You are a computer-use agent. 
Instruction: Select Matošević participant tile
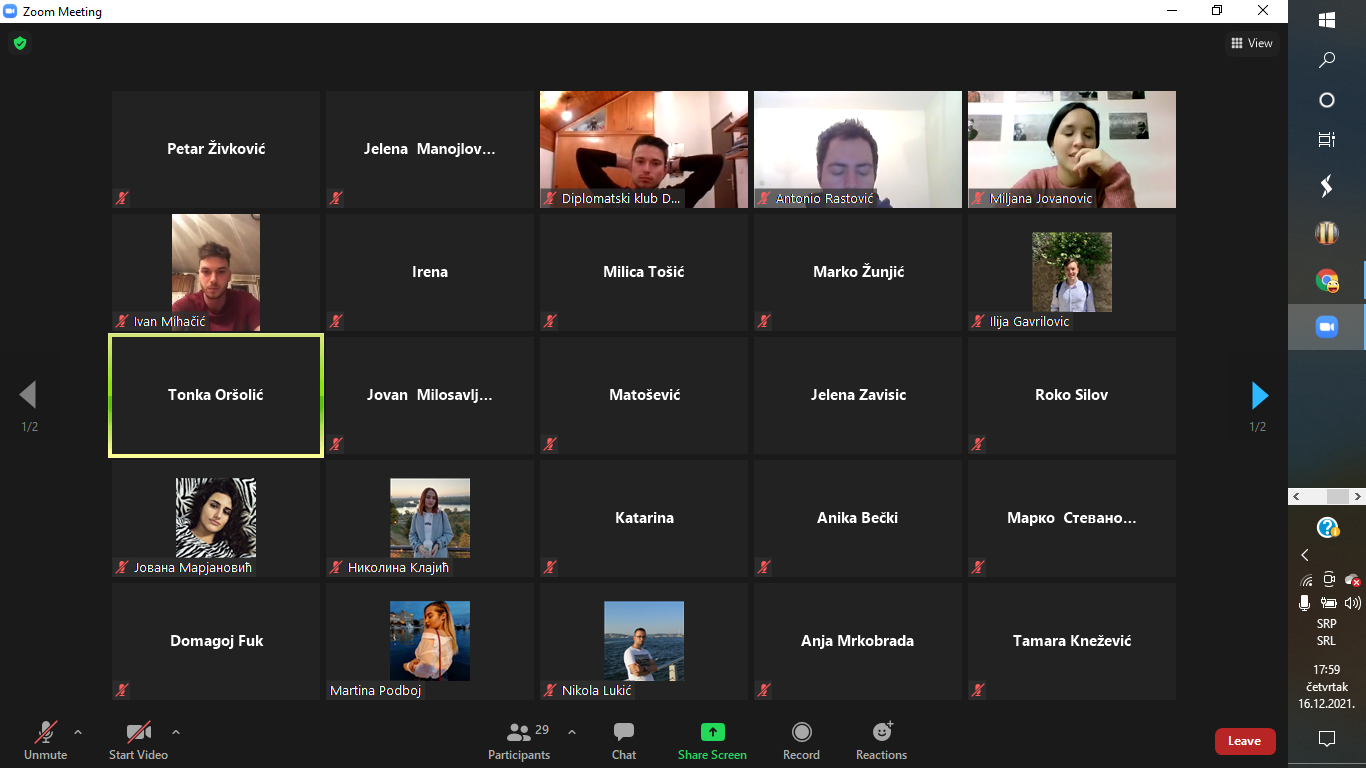(644, 395)
